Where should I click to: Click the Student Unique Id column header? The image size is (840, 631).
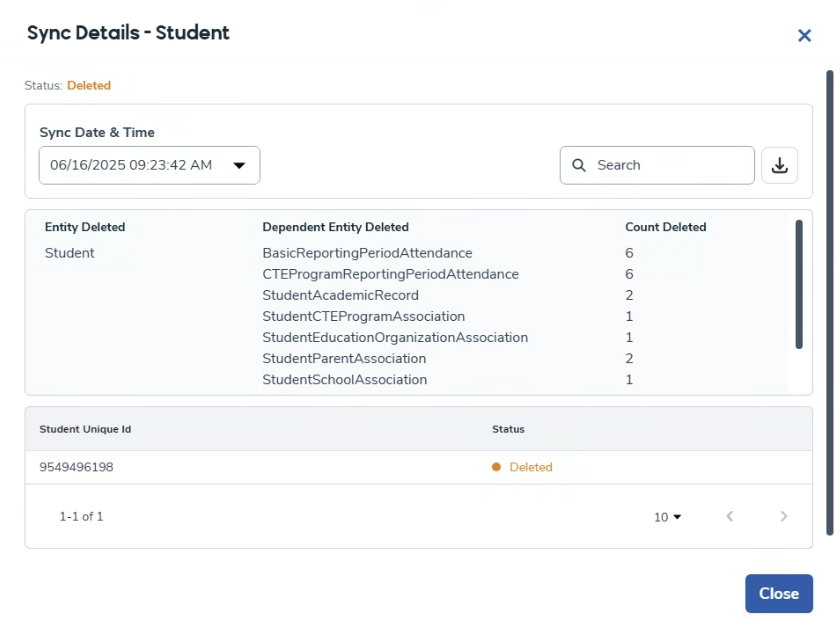point(85,429)
